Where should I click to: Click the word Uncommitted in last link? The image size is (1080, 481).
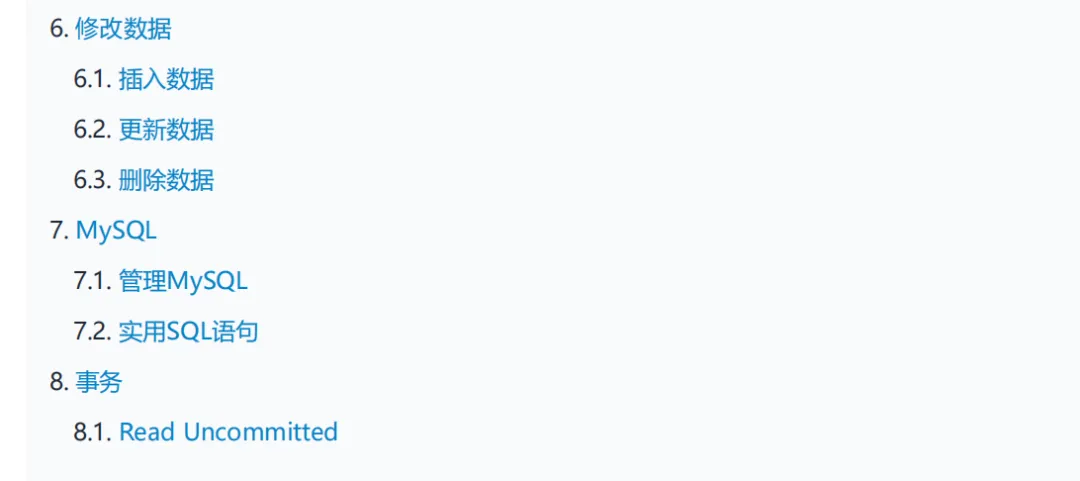coord(261,432)
